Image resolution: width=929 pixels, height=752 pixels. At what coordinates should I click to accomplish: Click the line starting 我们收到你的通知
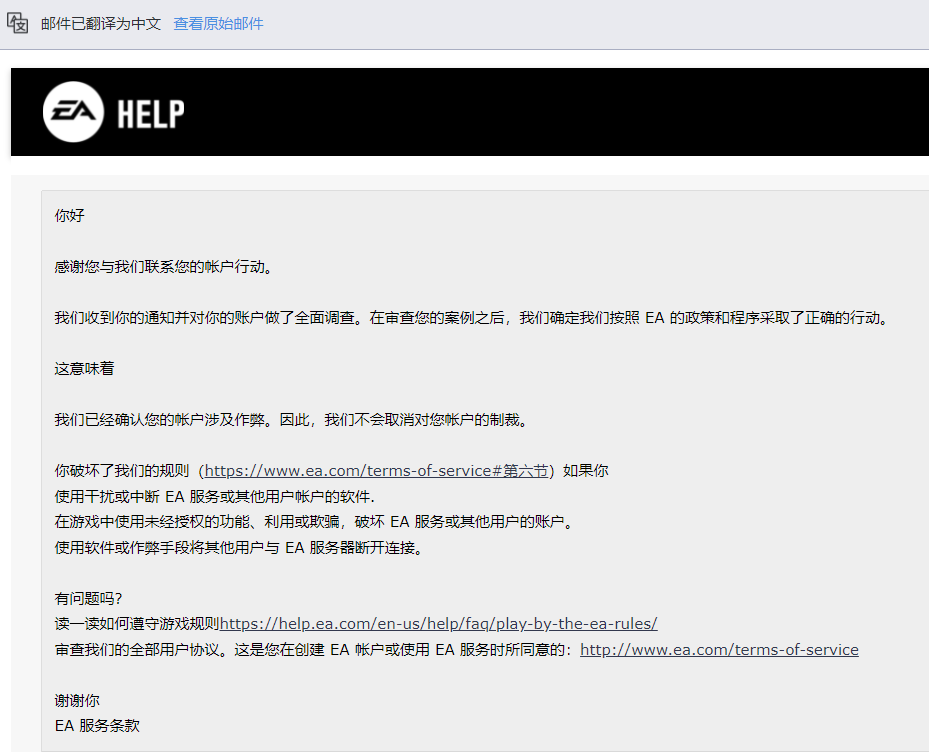[473, 318]
